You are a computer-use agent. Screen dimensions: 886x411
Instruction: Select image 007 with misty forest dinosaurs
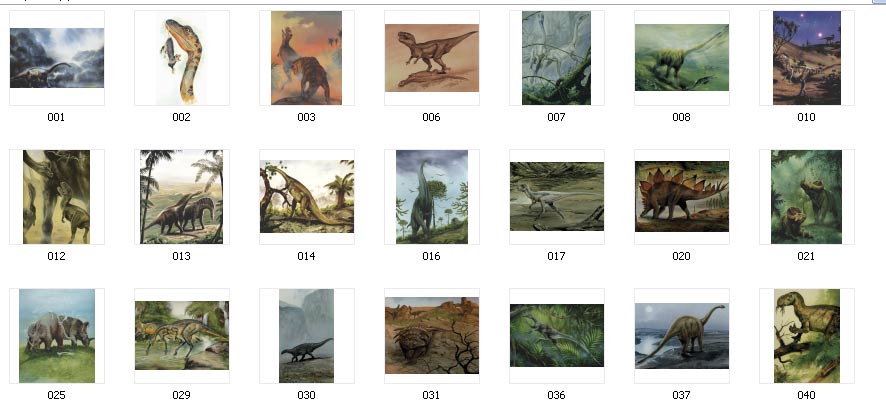pos(557,58)
